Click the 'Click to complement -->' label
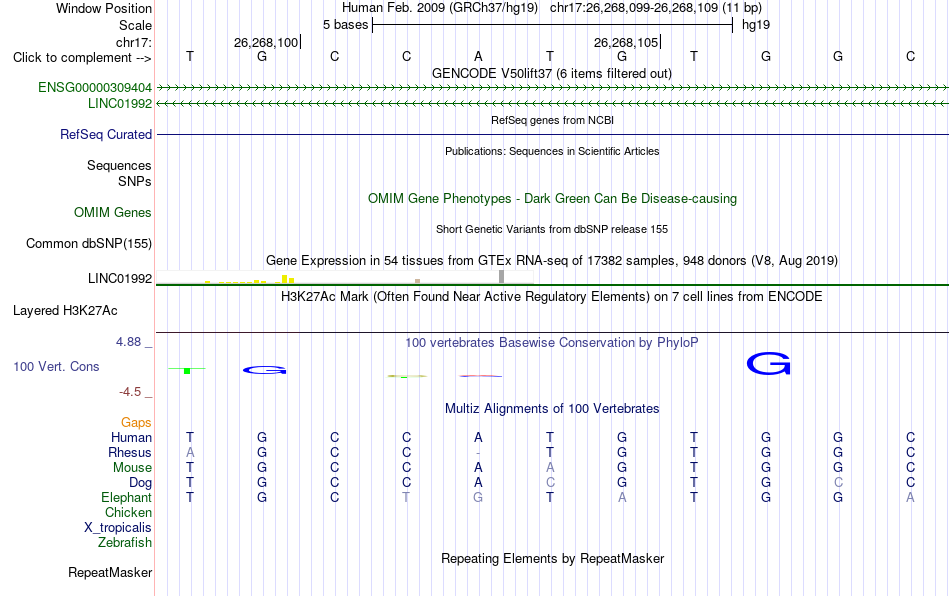Image resolution: width=950 pixels, height=596 pixels. [82, 58]
